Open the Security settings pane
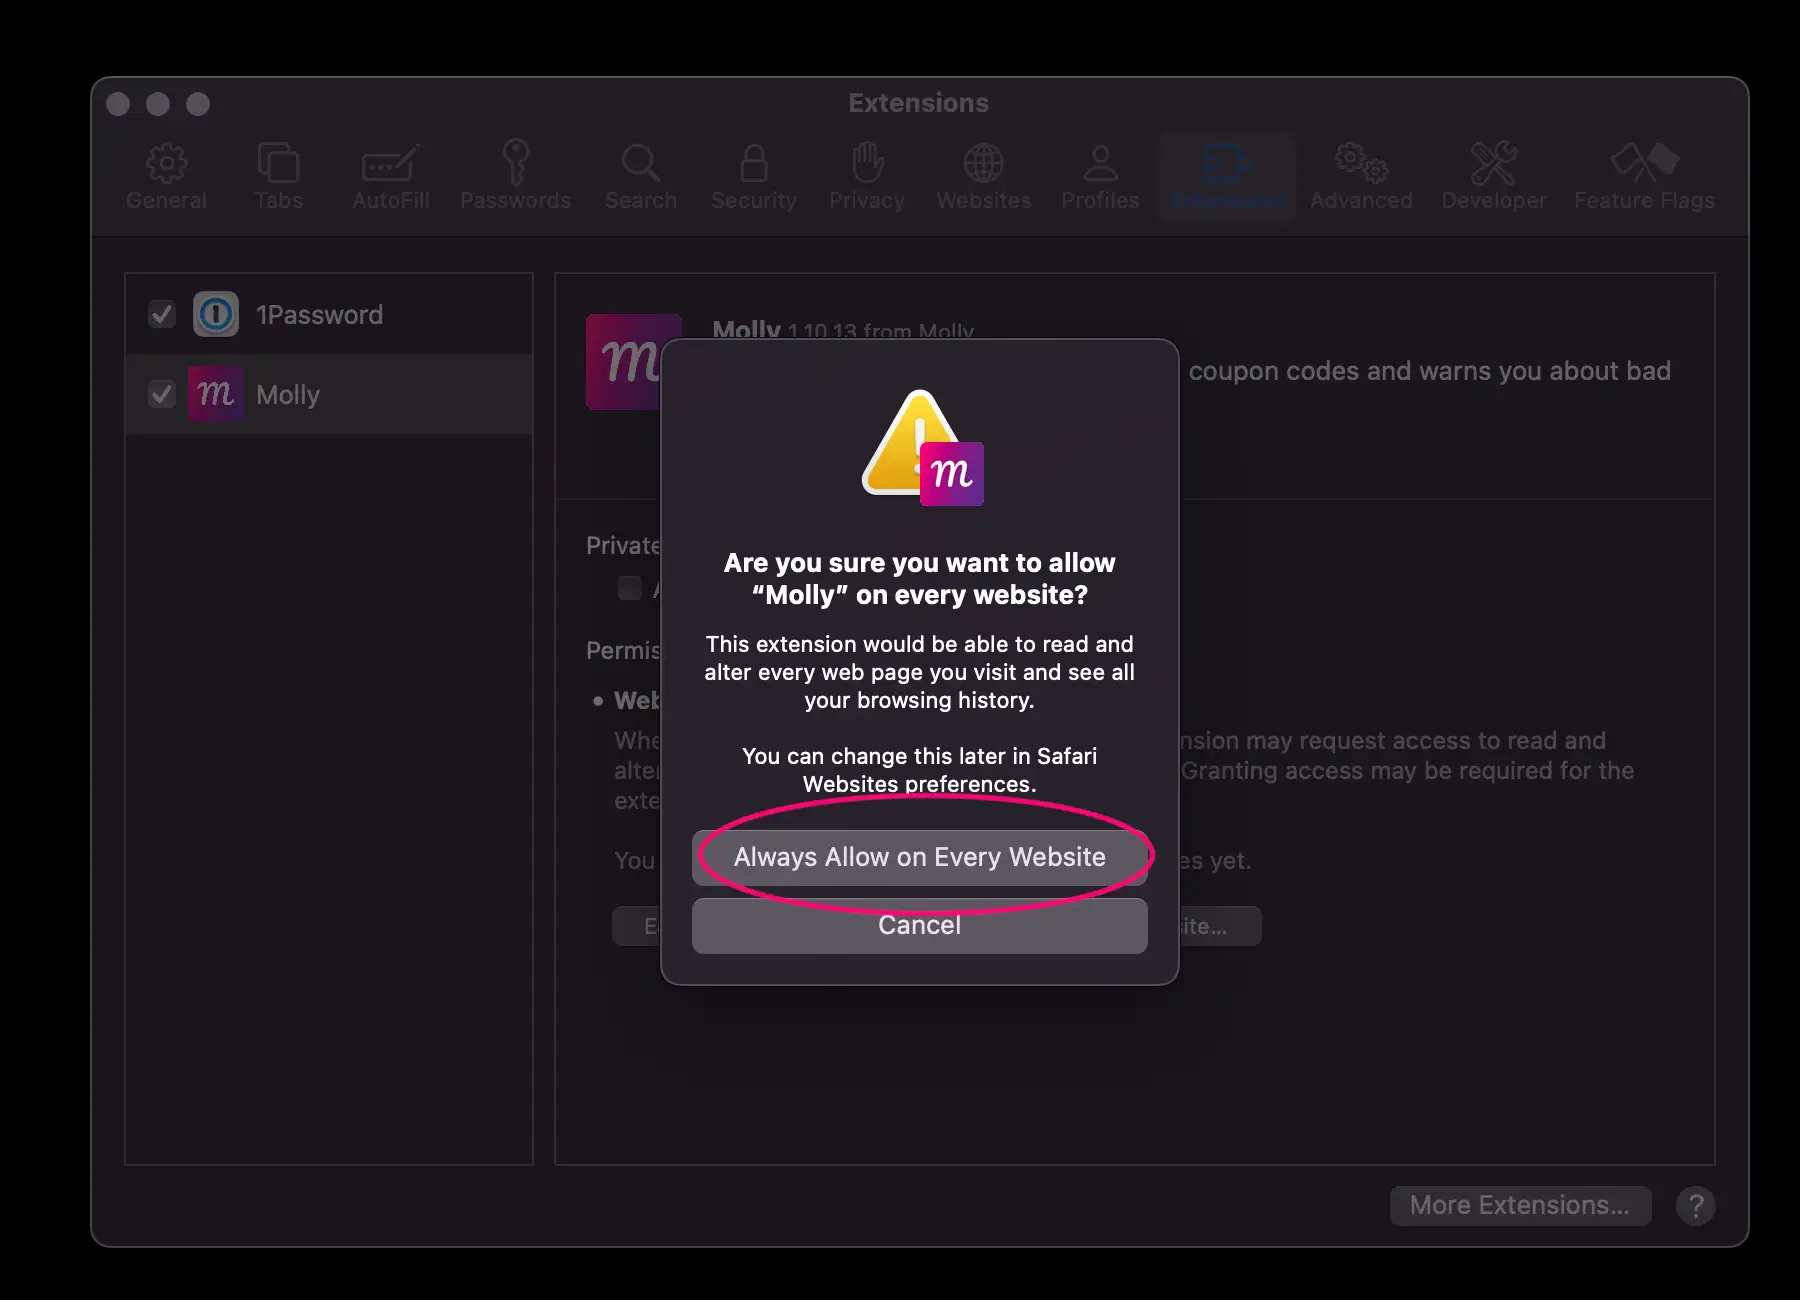Image resolution: width=1800 pixels, height=1300 pixels. (754, 176)
